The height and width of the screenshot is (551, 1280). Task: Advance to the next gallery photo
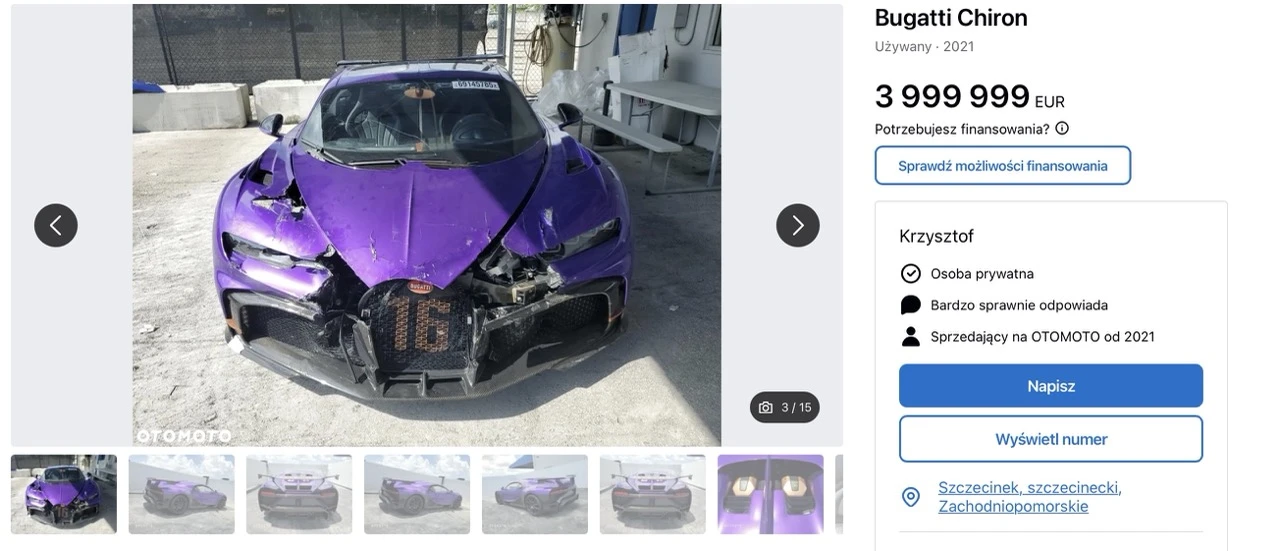798,225
